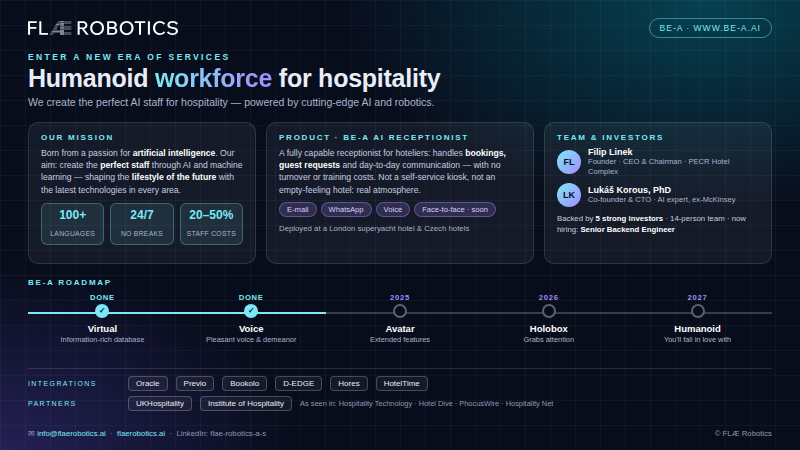Click the envelope icon before the email
The image size is (800, 450).
[31, 433]
